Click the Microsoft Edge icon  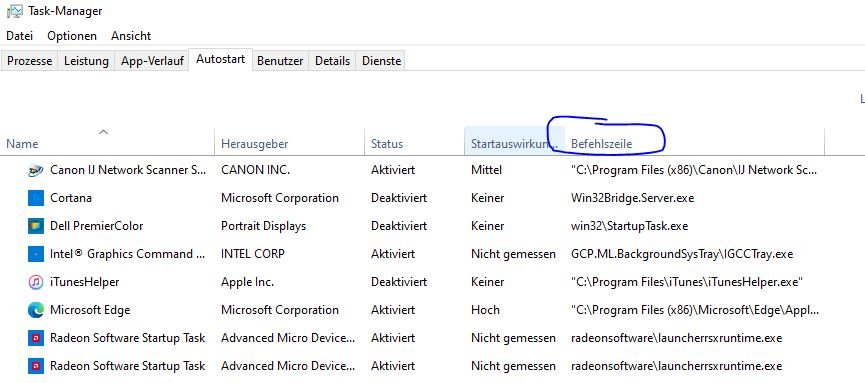[x=35, y=310]
